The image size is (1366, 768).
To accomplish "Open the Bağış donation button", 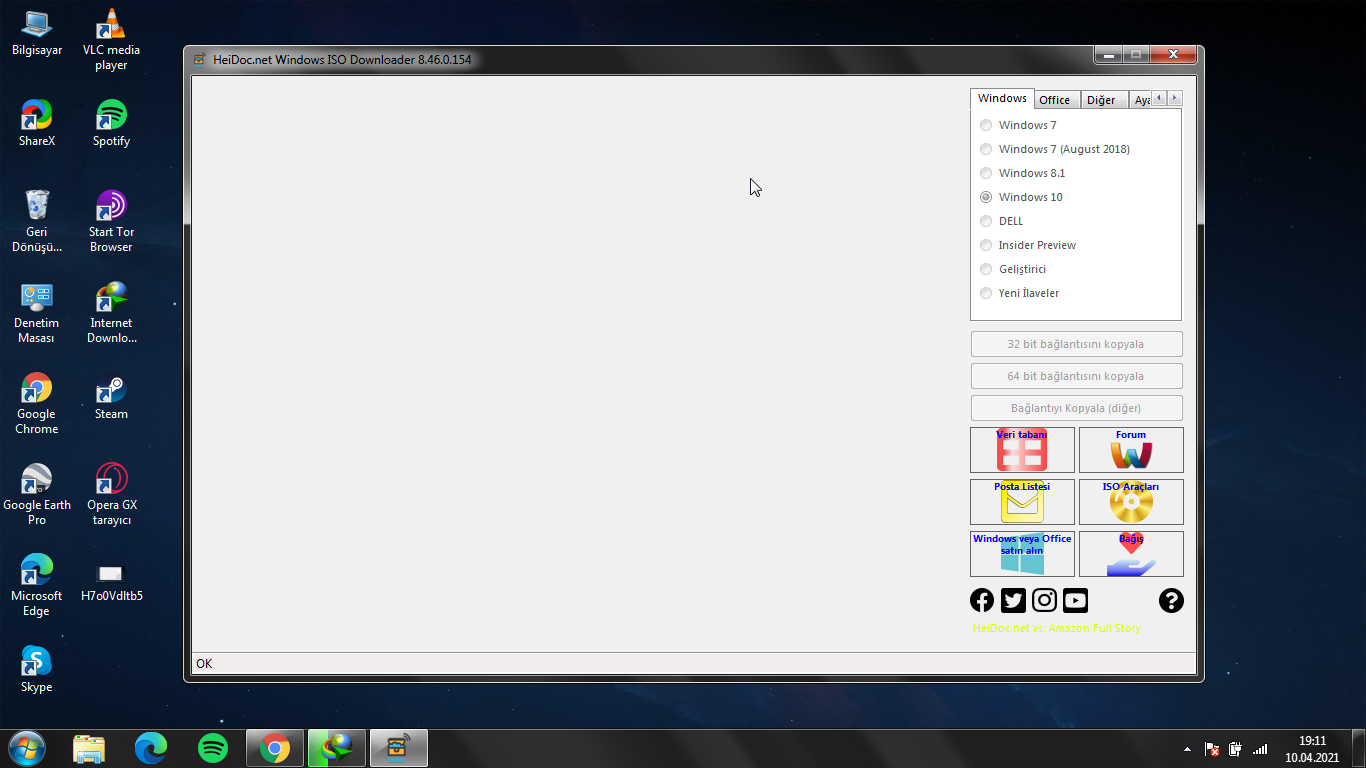I will (x=1131, y=554).
